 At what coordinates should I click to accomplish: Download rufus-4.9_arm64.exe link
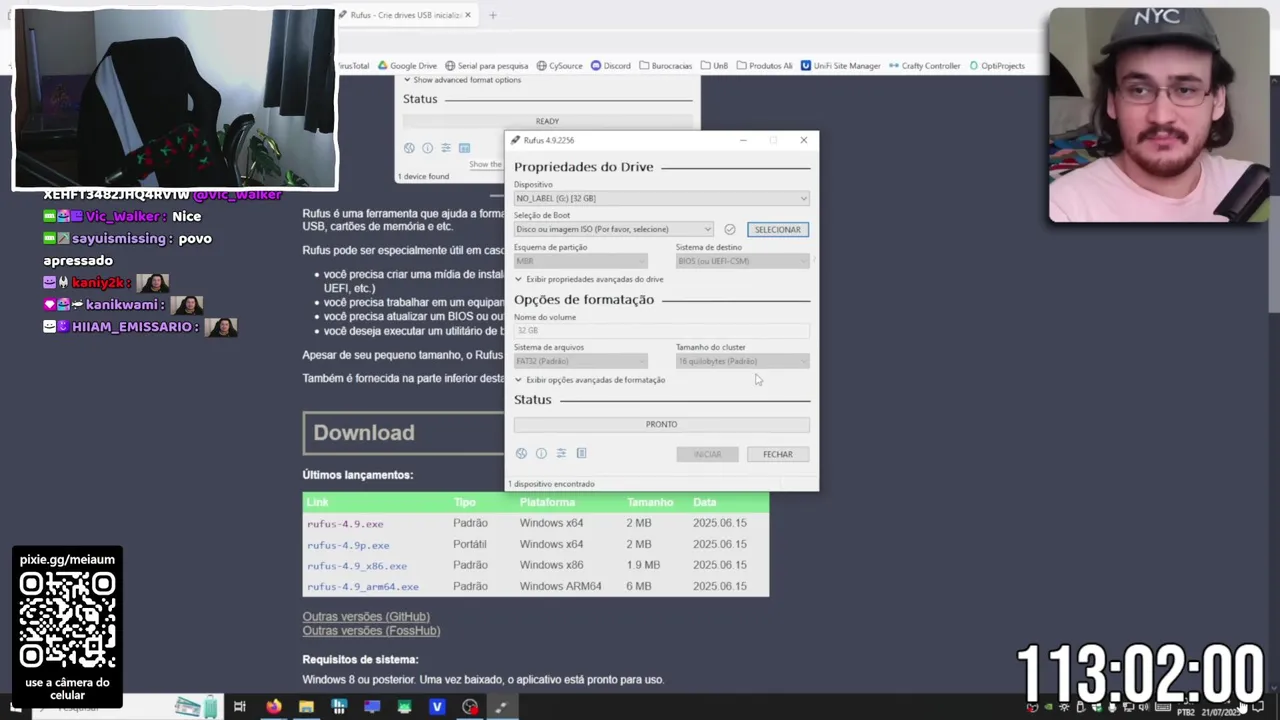coord(363,587)
